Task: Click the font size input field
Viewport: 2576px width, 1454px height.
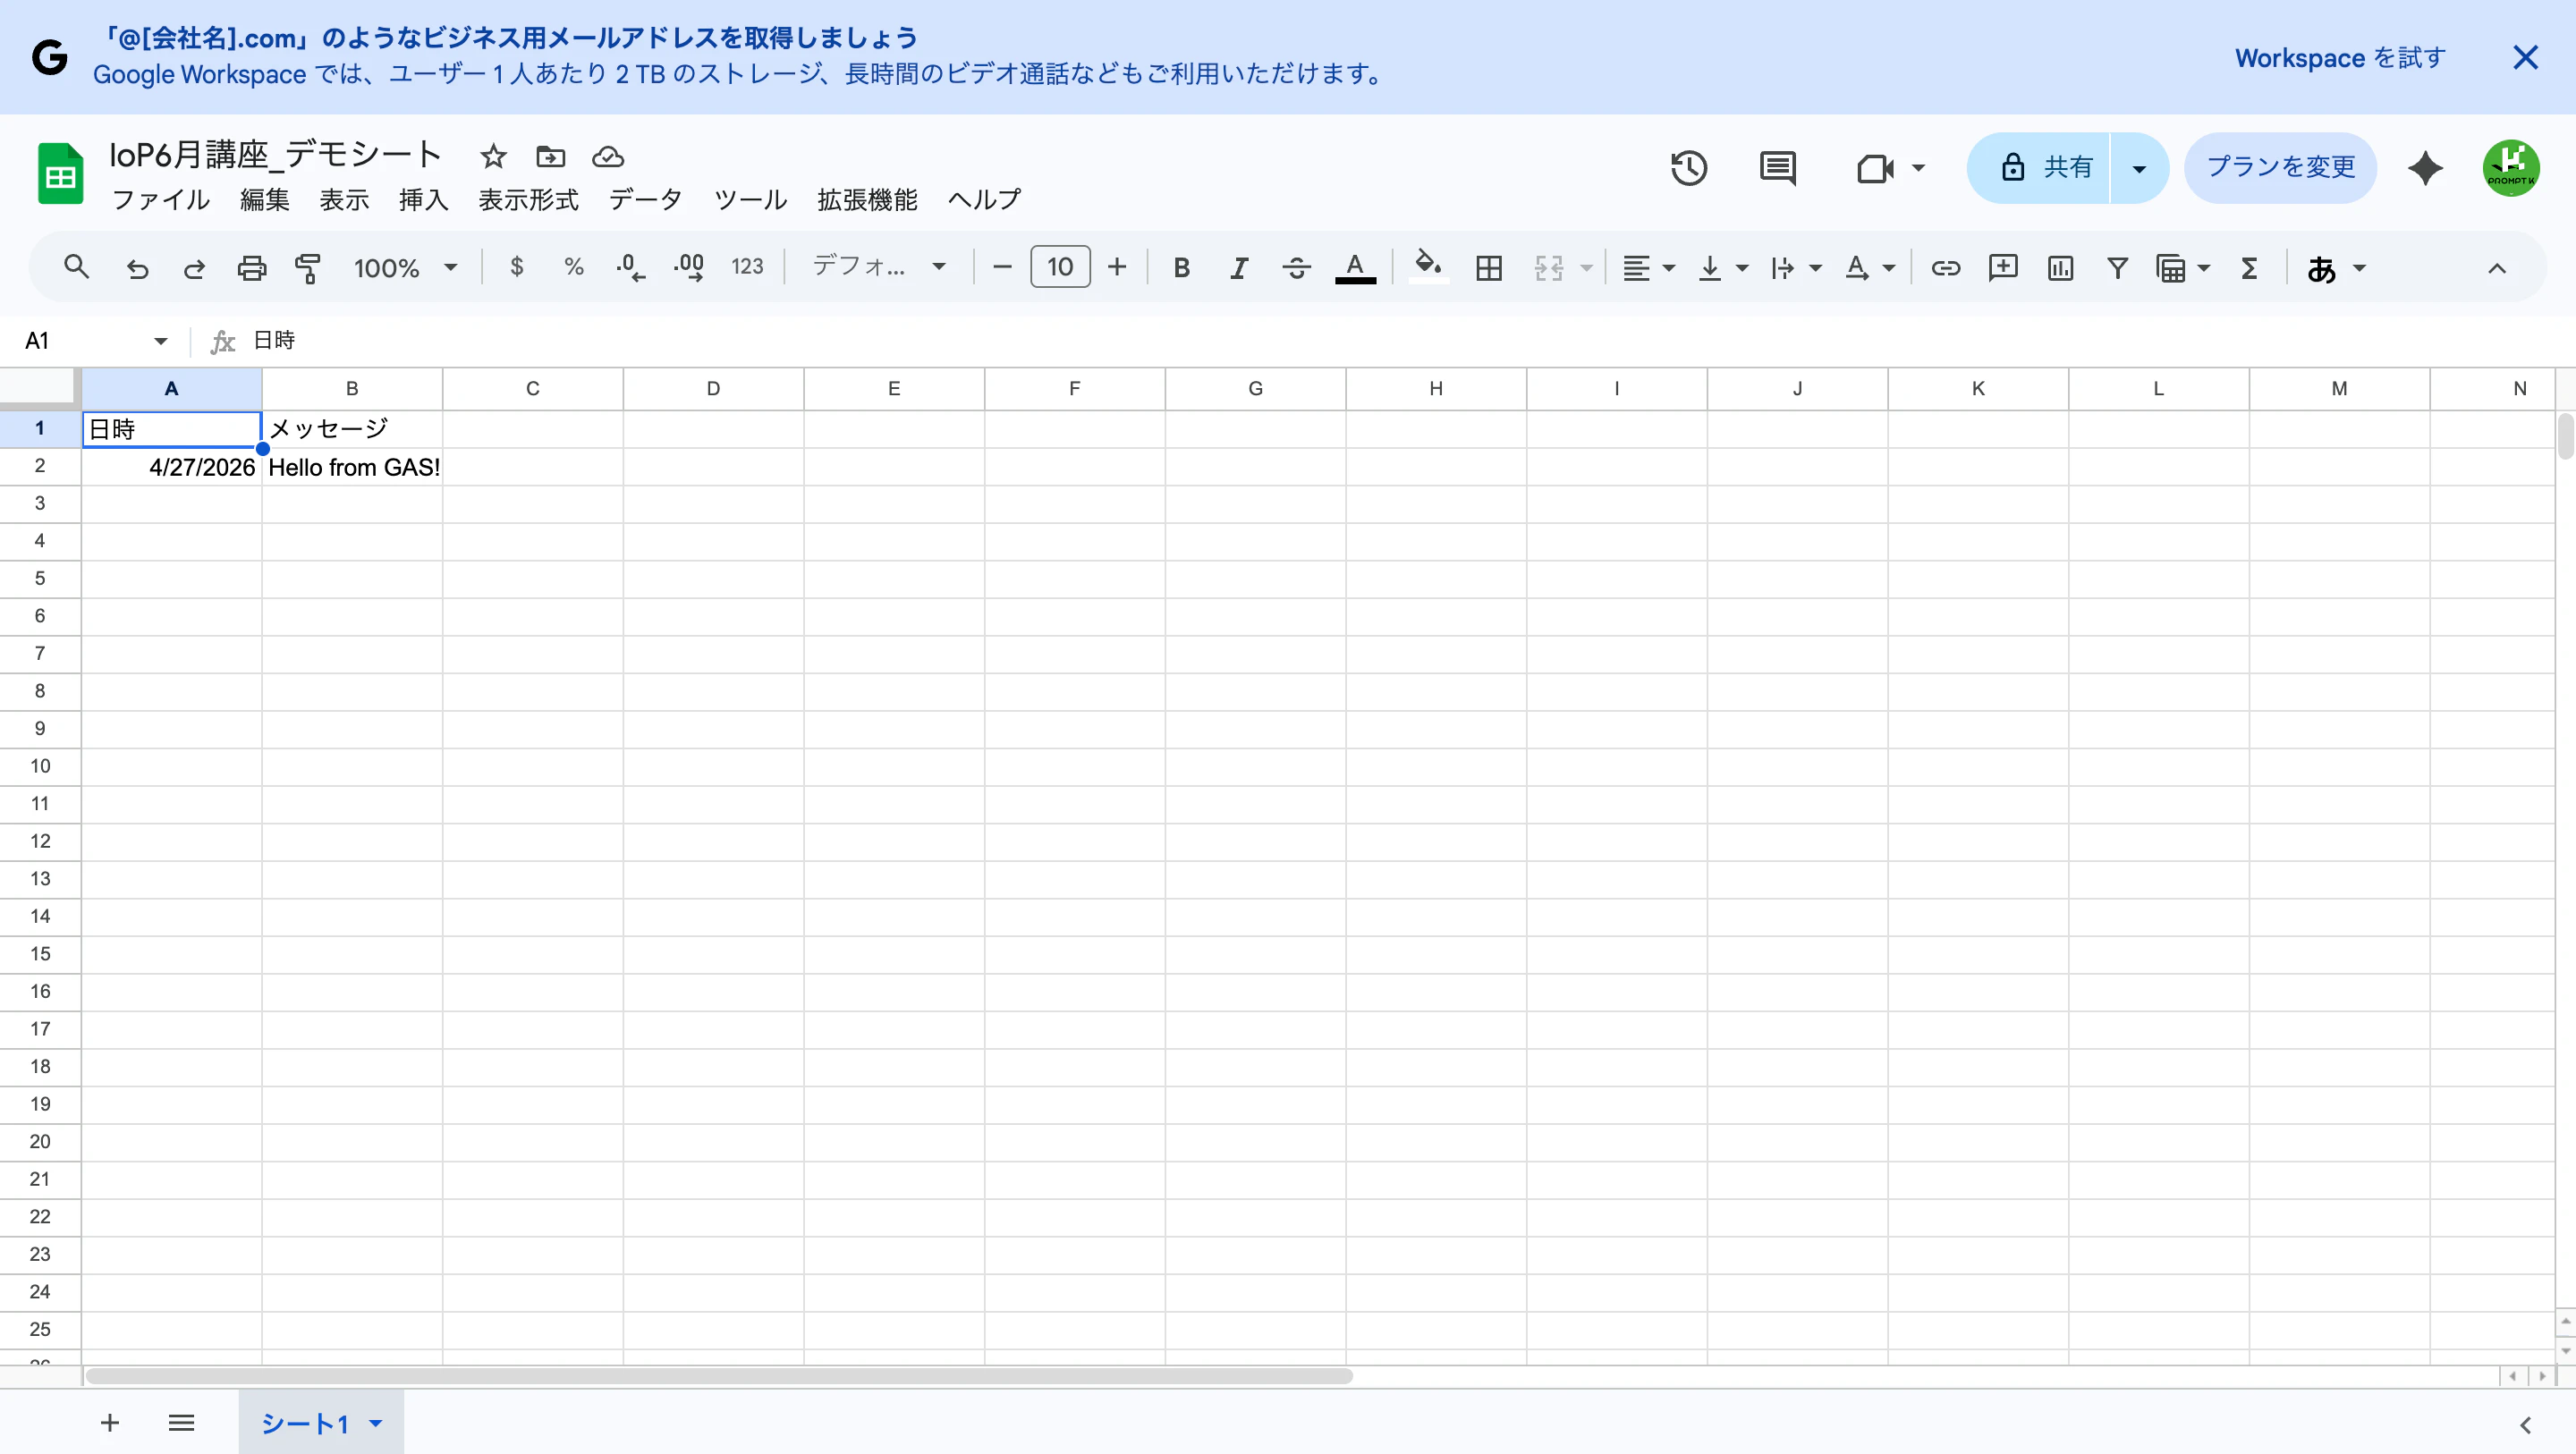Action: (1060, 267)
